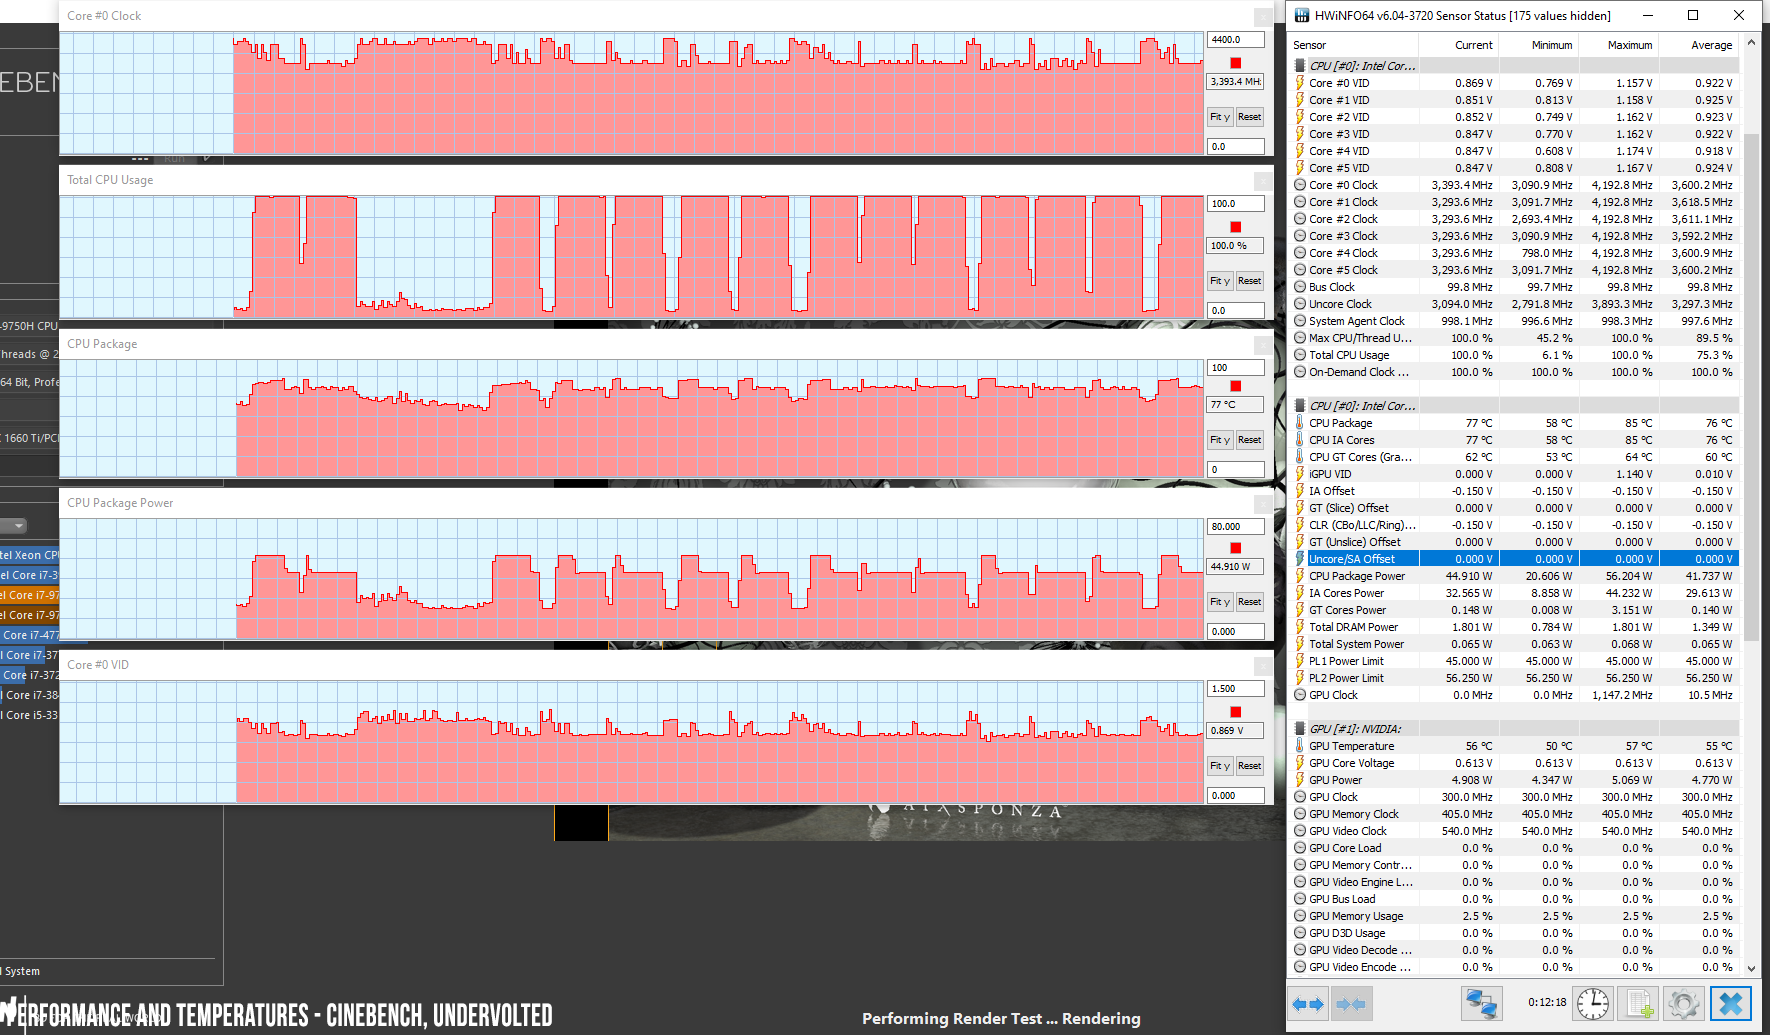1770x1035 pixels.
Task: Click the lightning icon beside IA Cores Power
Action: (x=1300, y=593)
